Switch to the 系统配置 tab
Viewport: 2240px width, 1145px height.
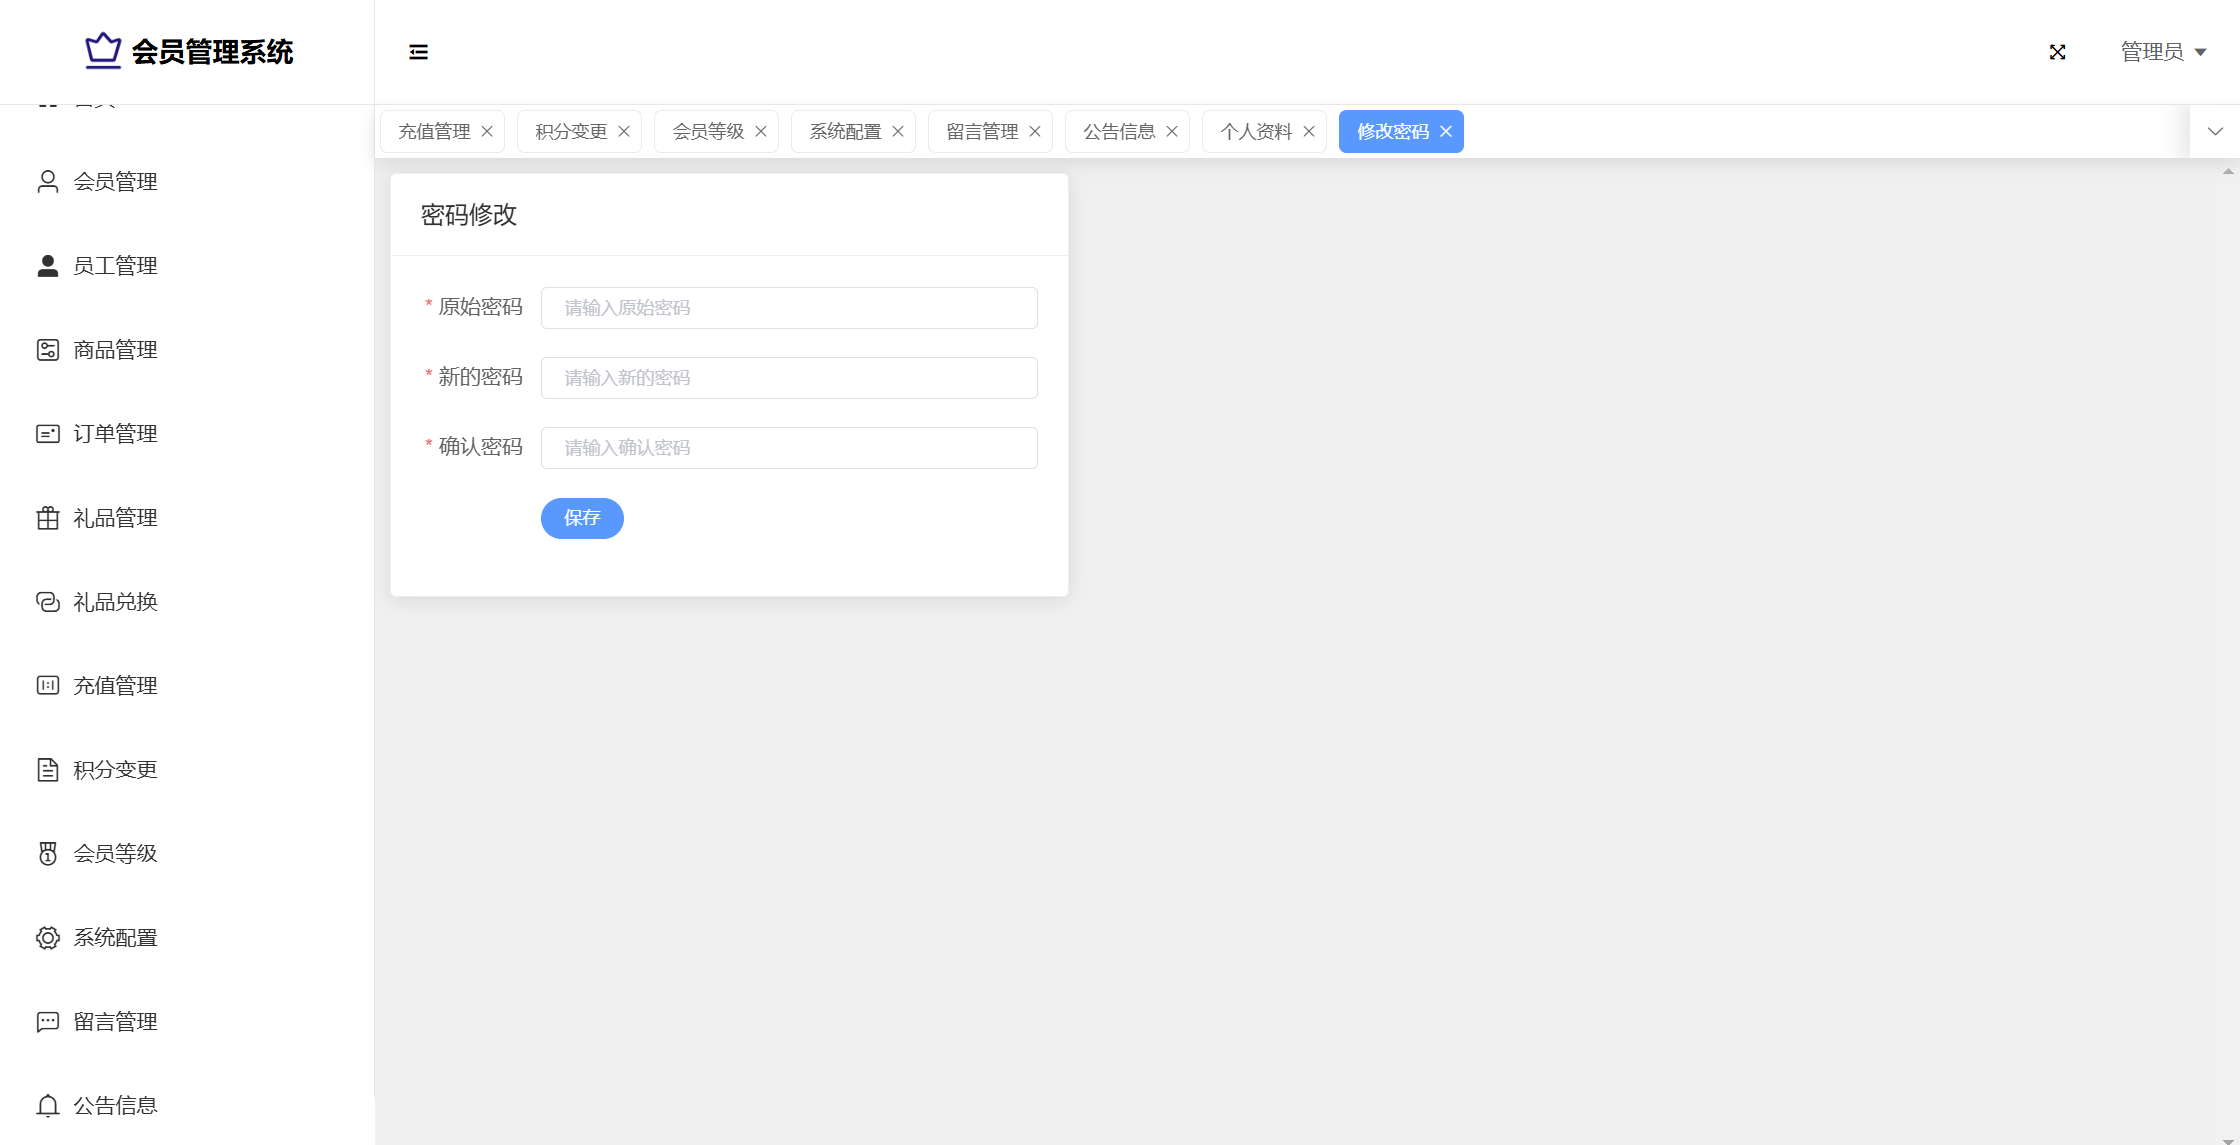(x=844, y=132)
